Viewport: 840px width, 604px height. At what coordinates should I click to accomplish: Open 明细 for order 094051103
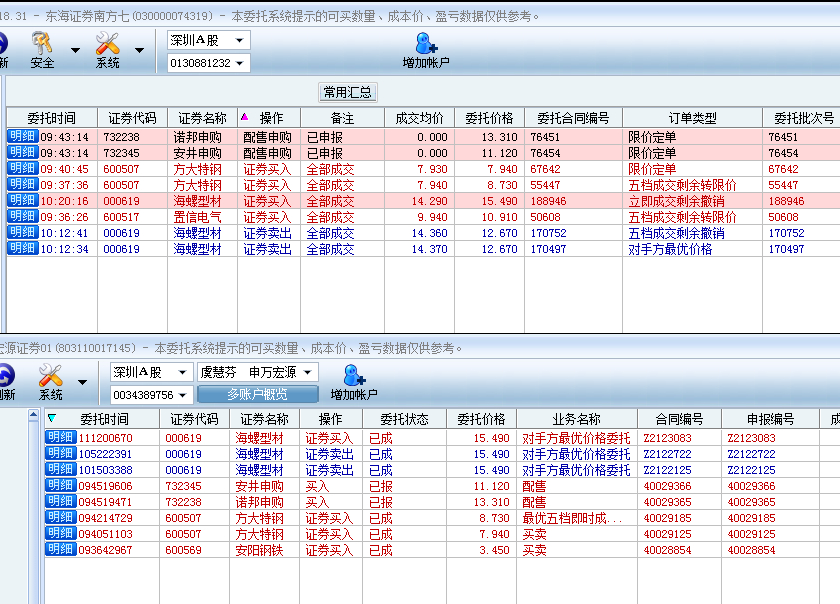click(x=61, y=534)
